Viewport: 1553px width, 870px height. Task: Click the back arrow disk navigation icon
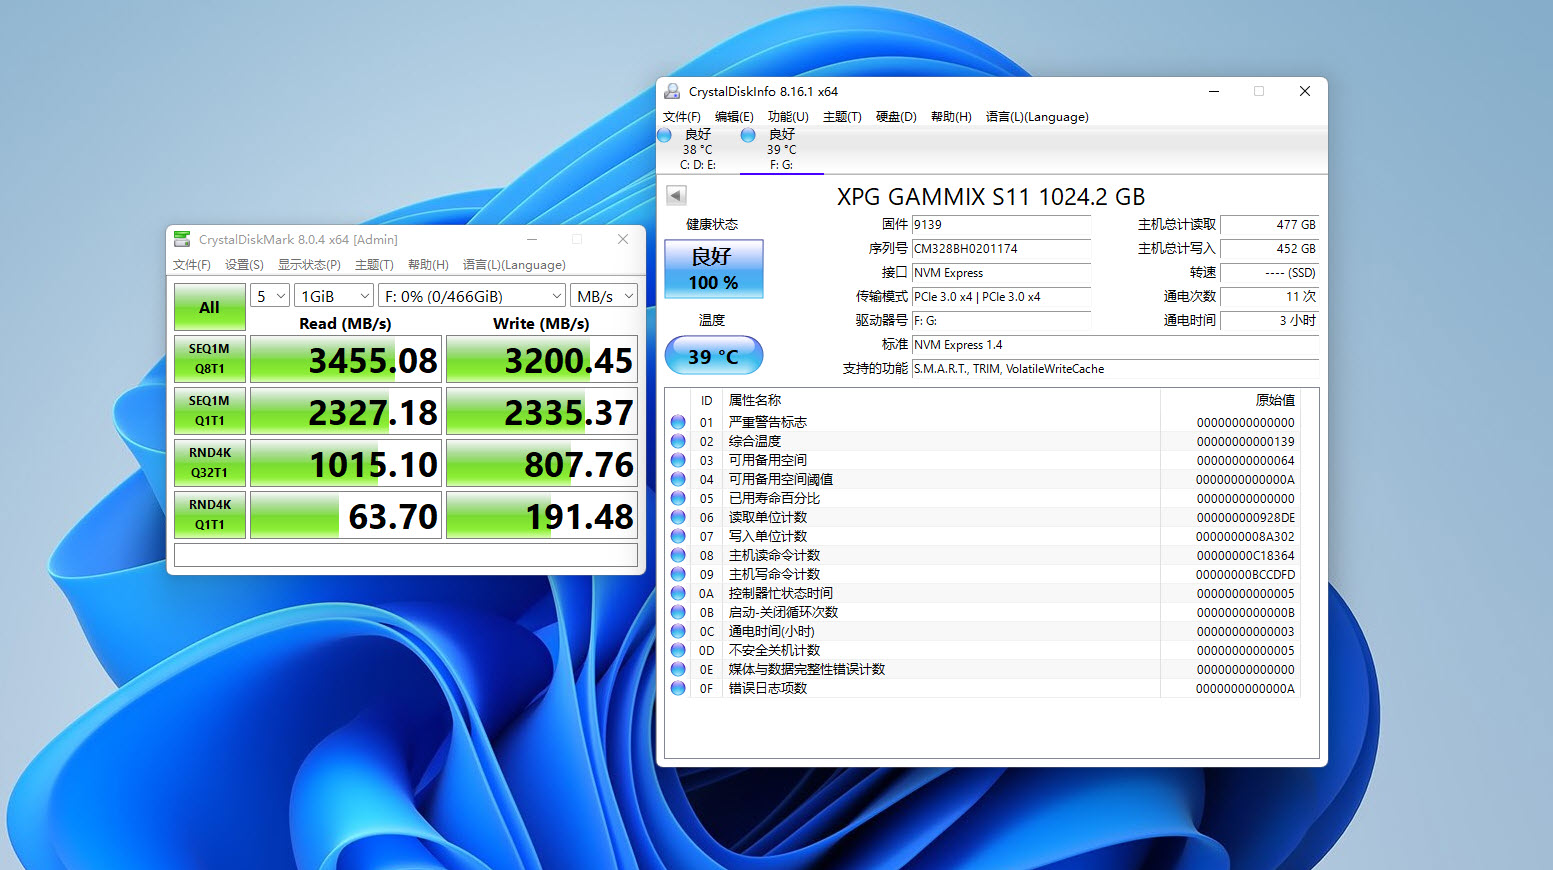[x=675, y=195]
